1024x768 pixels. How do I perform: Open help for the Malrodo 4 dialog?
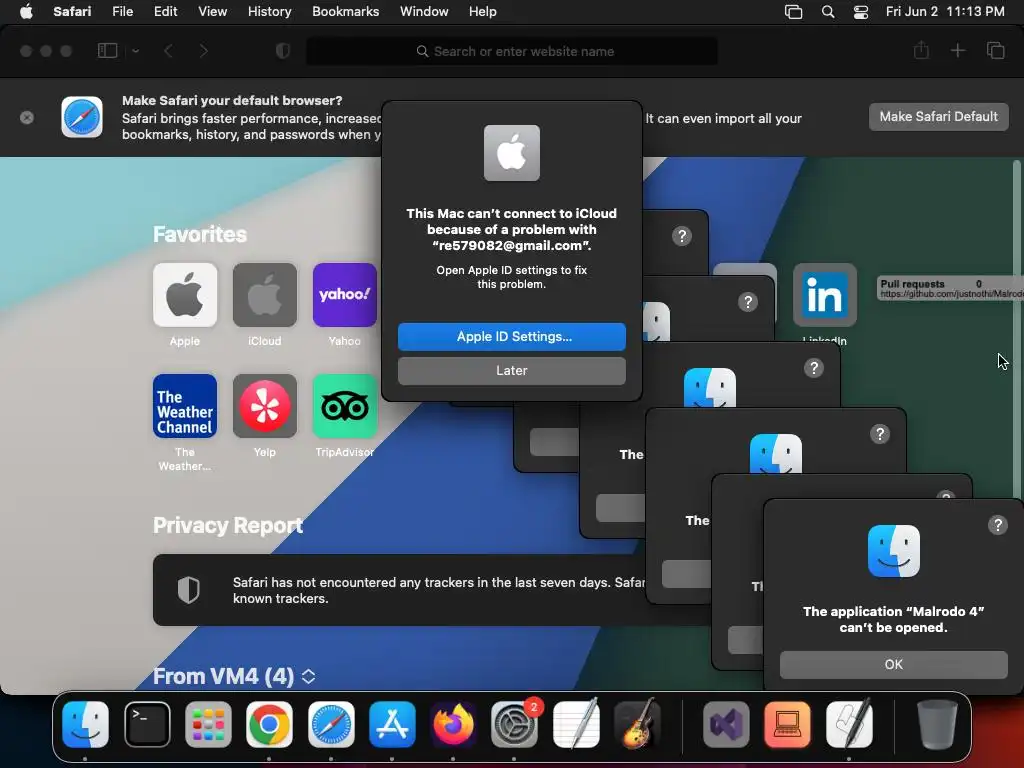[x=997, y=524]
